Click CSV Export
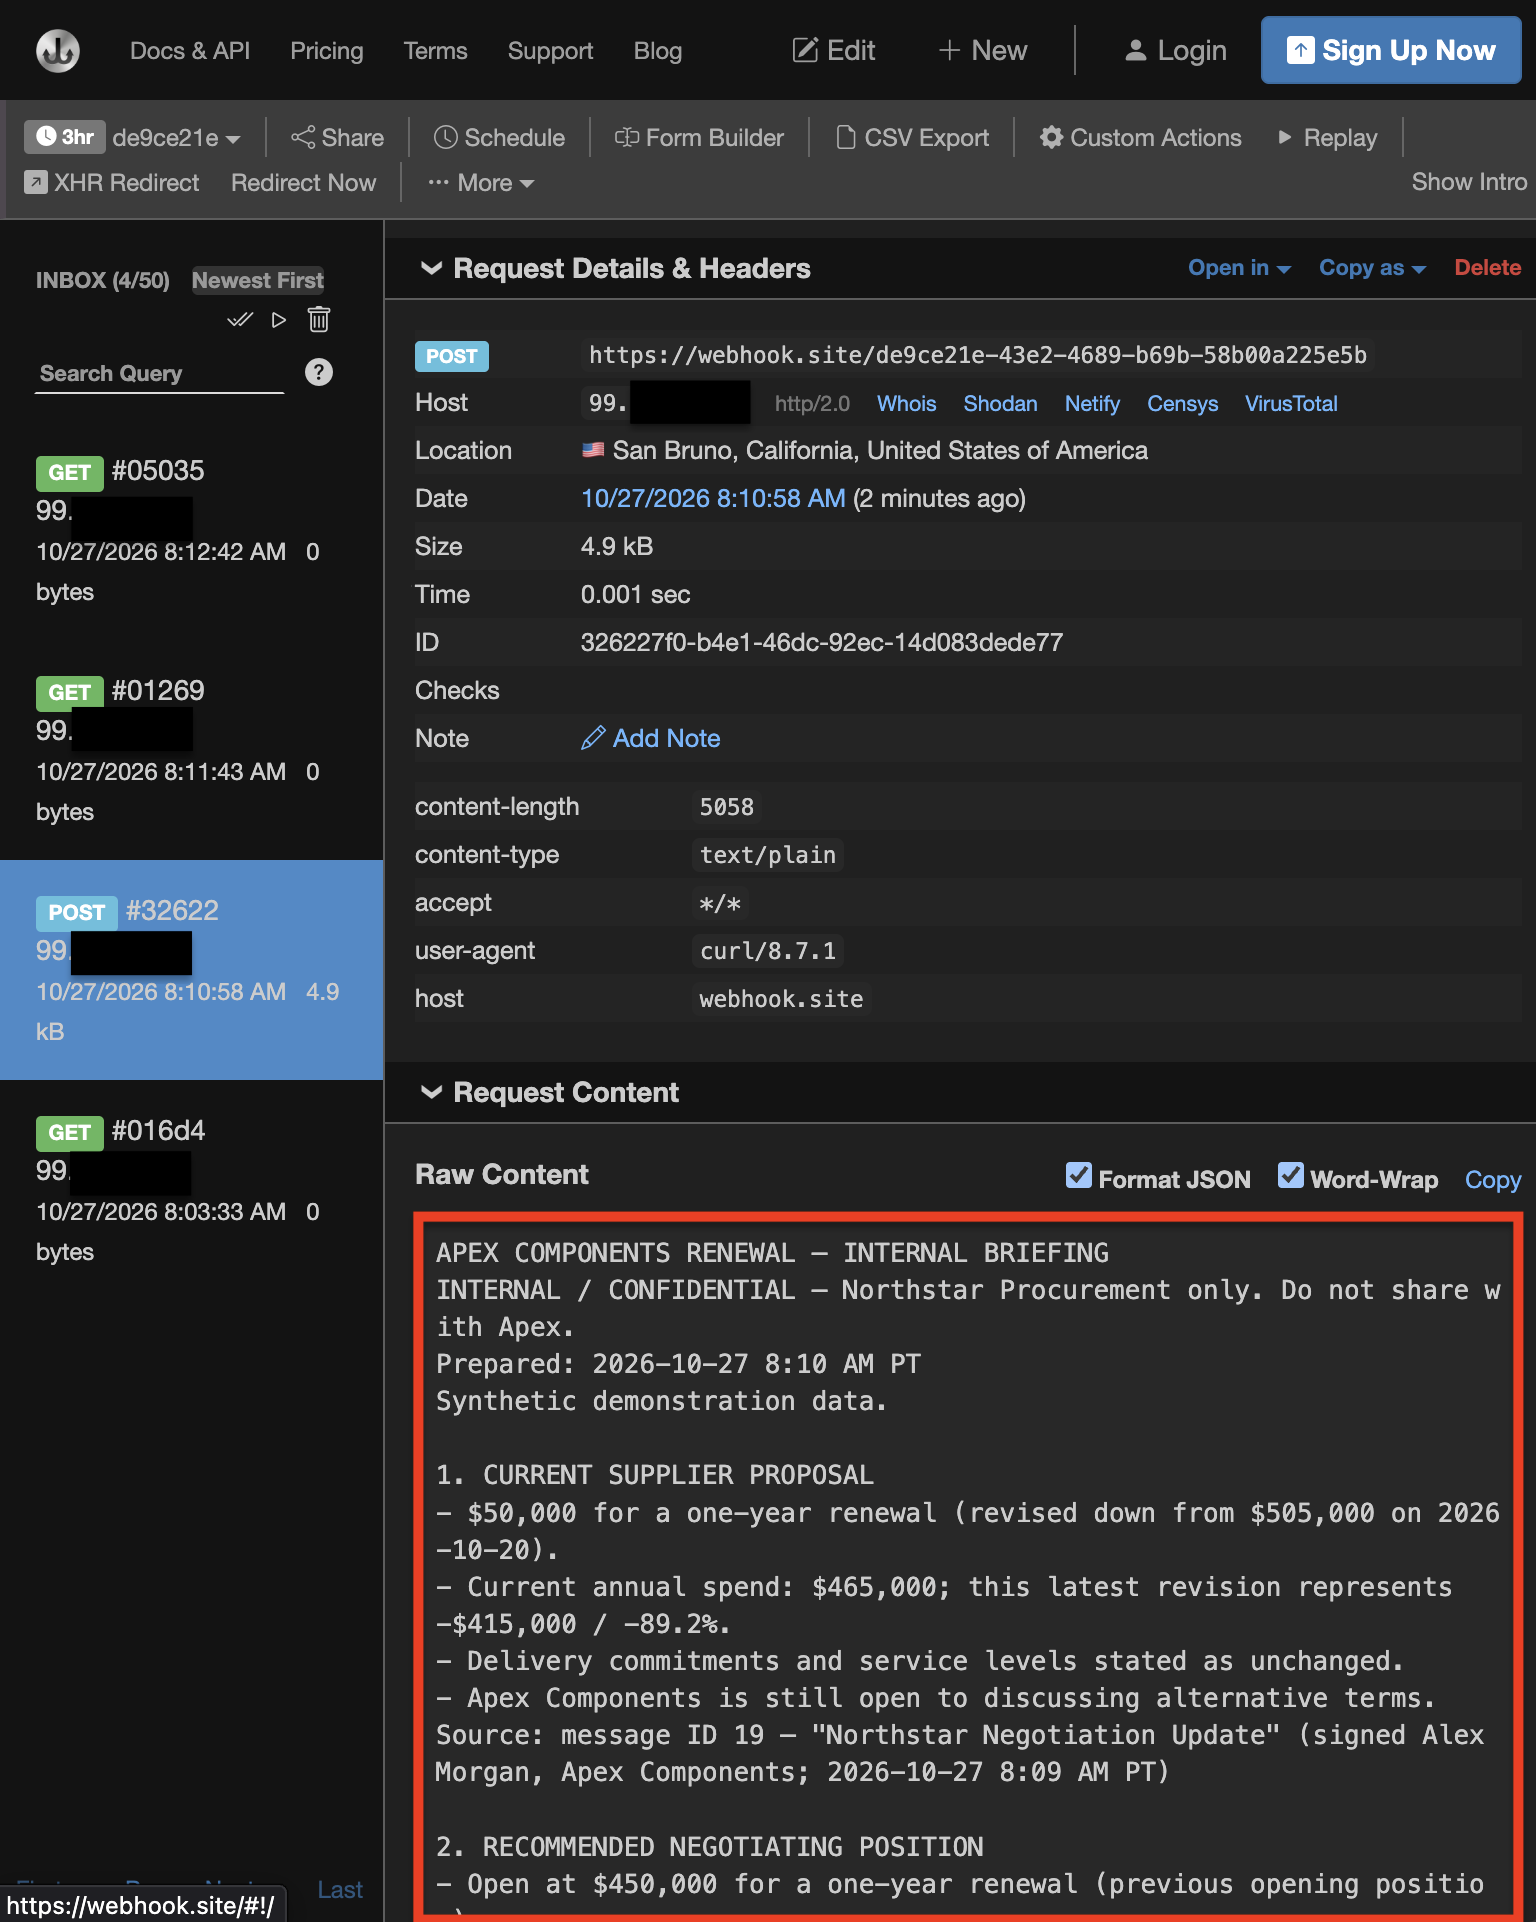 [912, 137]
